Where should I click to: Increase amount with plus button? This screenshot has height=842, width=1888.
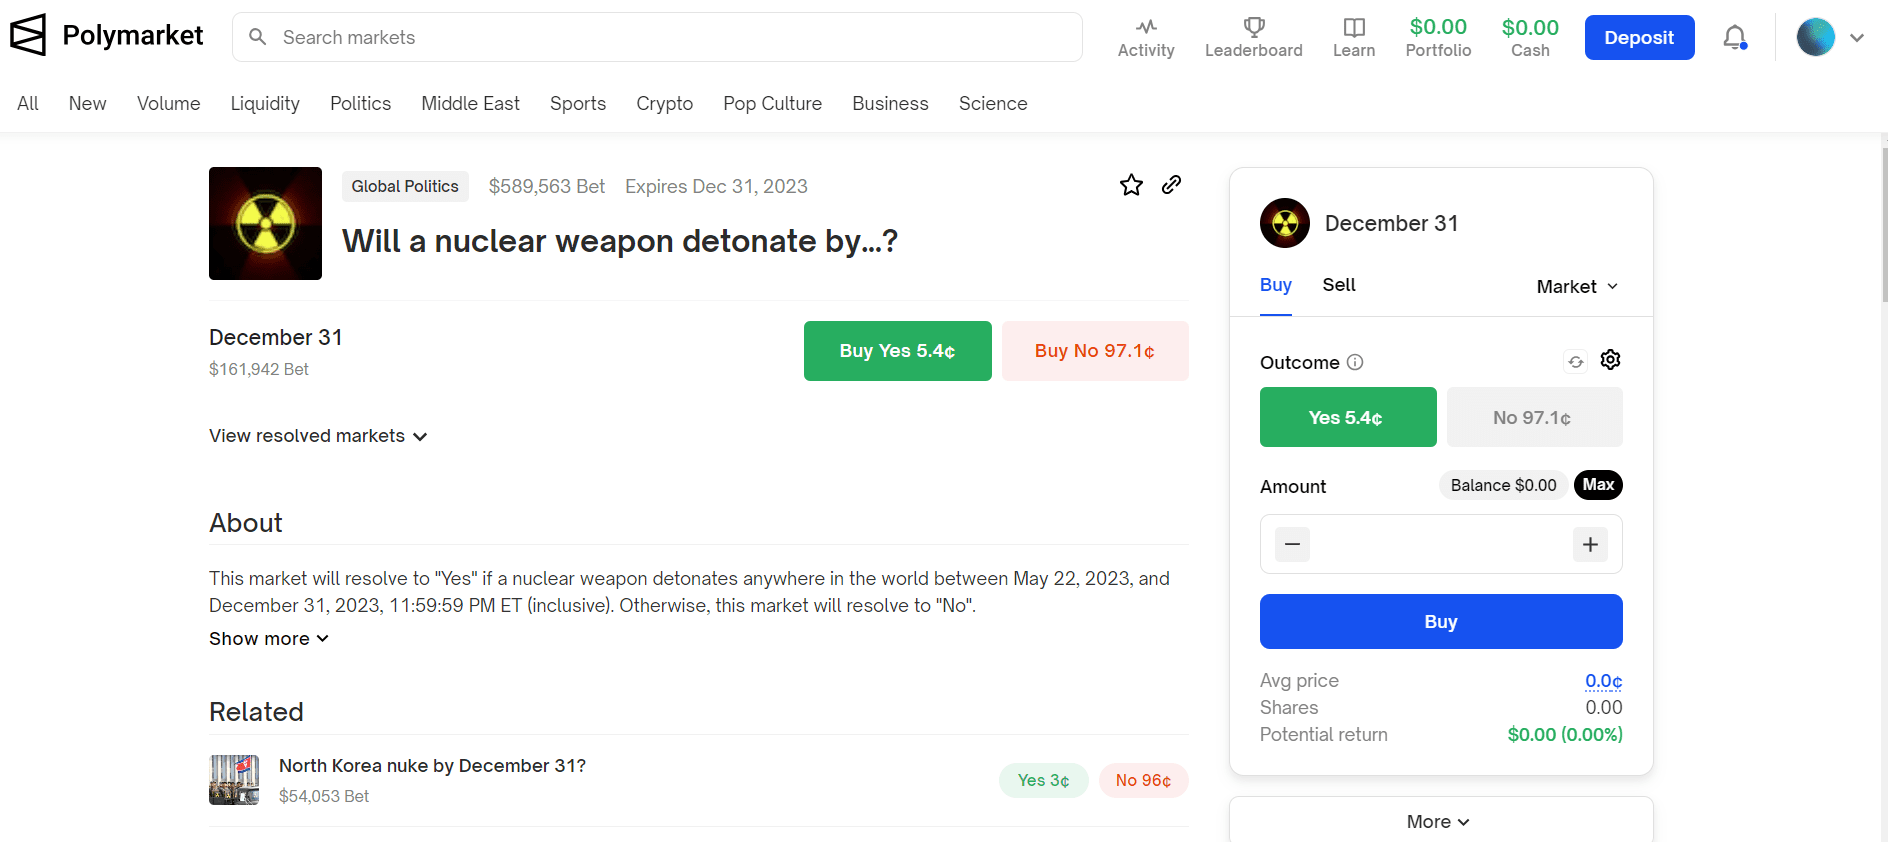click(1590, 544)
